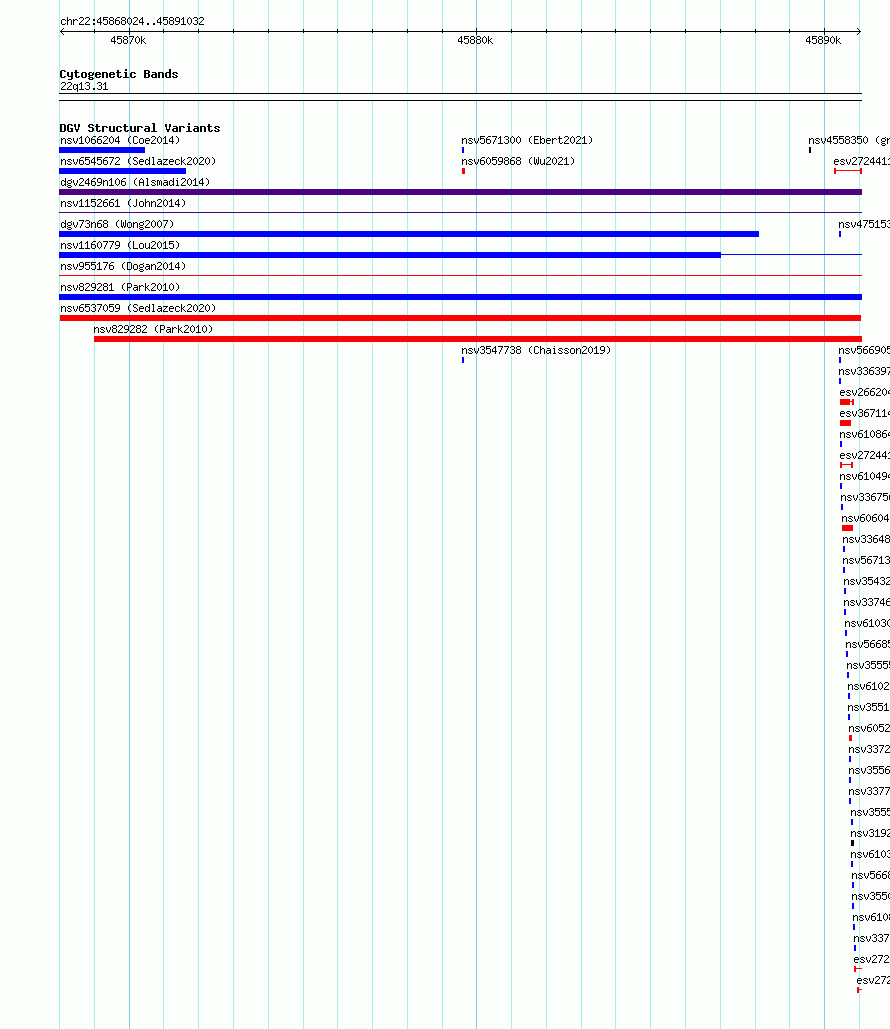
Task: Open variant dgv2469n106 (Alsmadi2014) label
Action: 135,182
